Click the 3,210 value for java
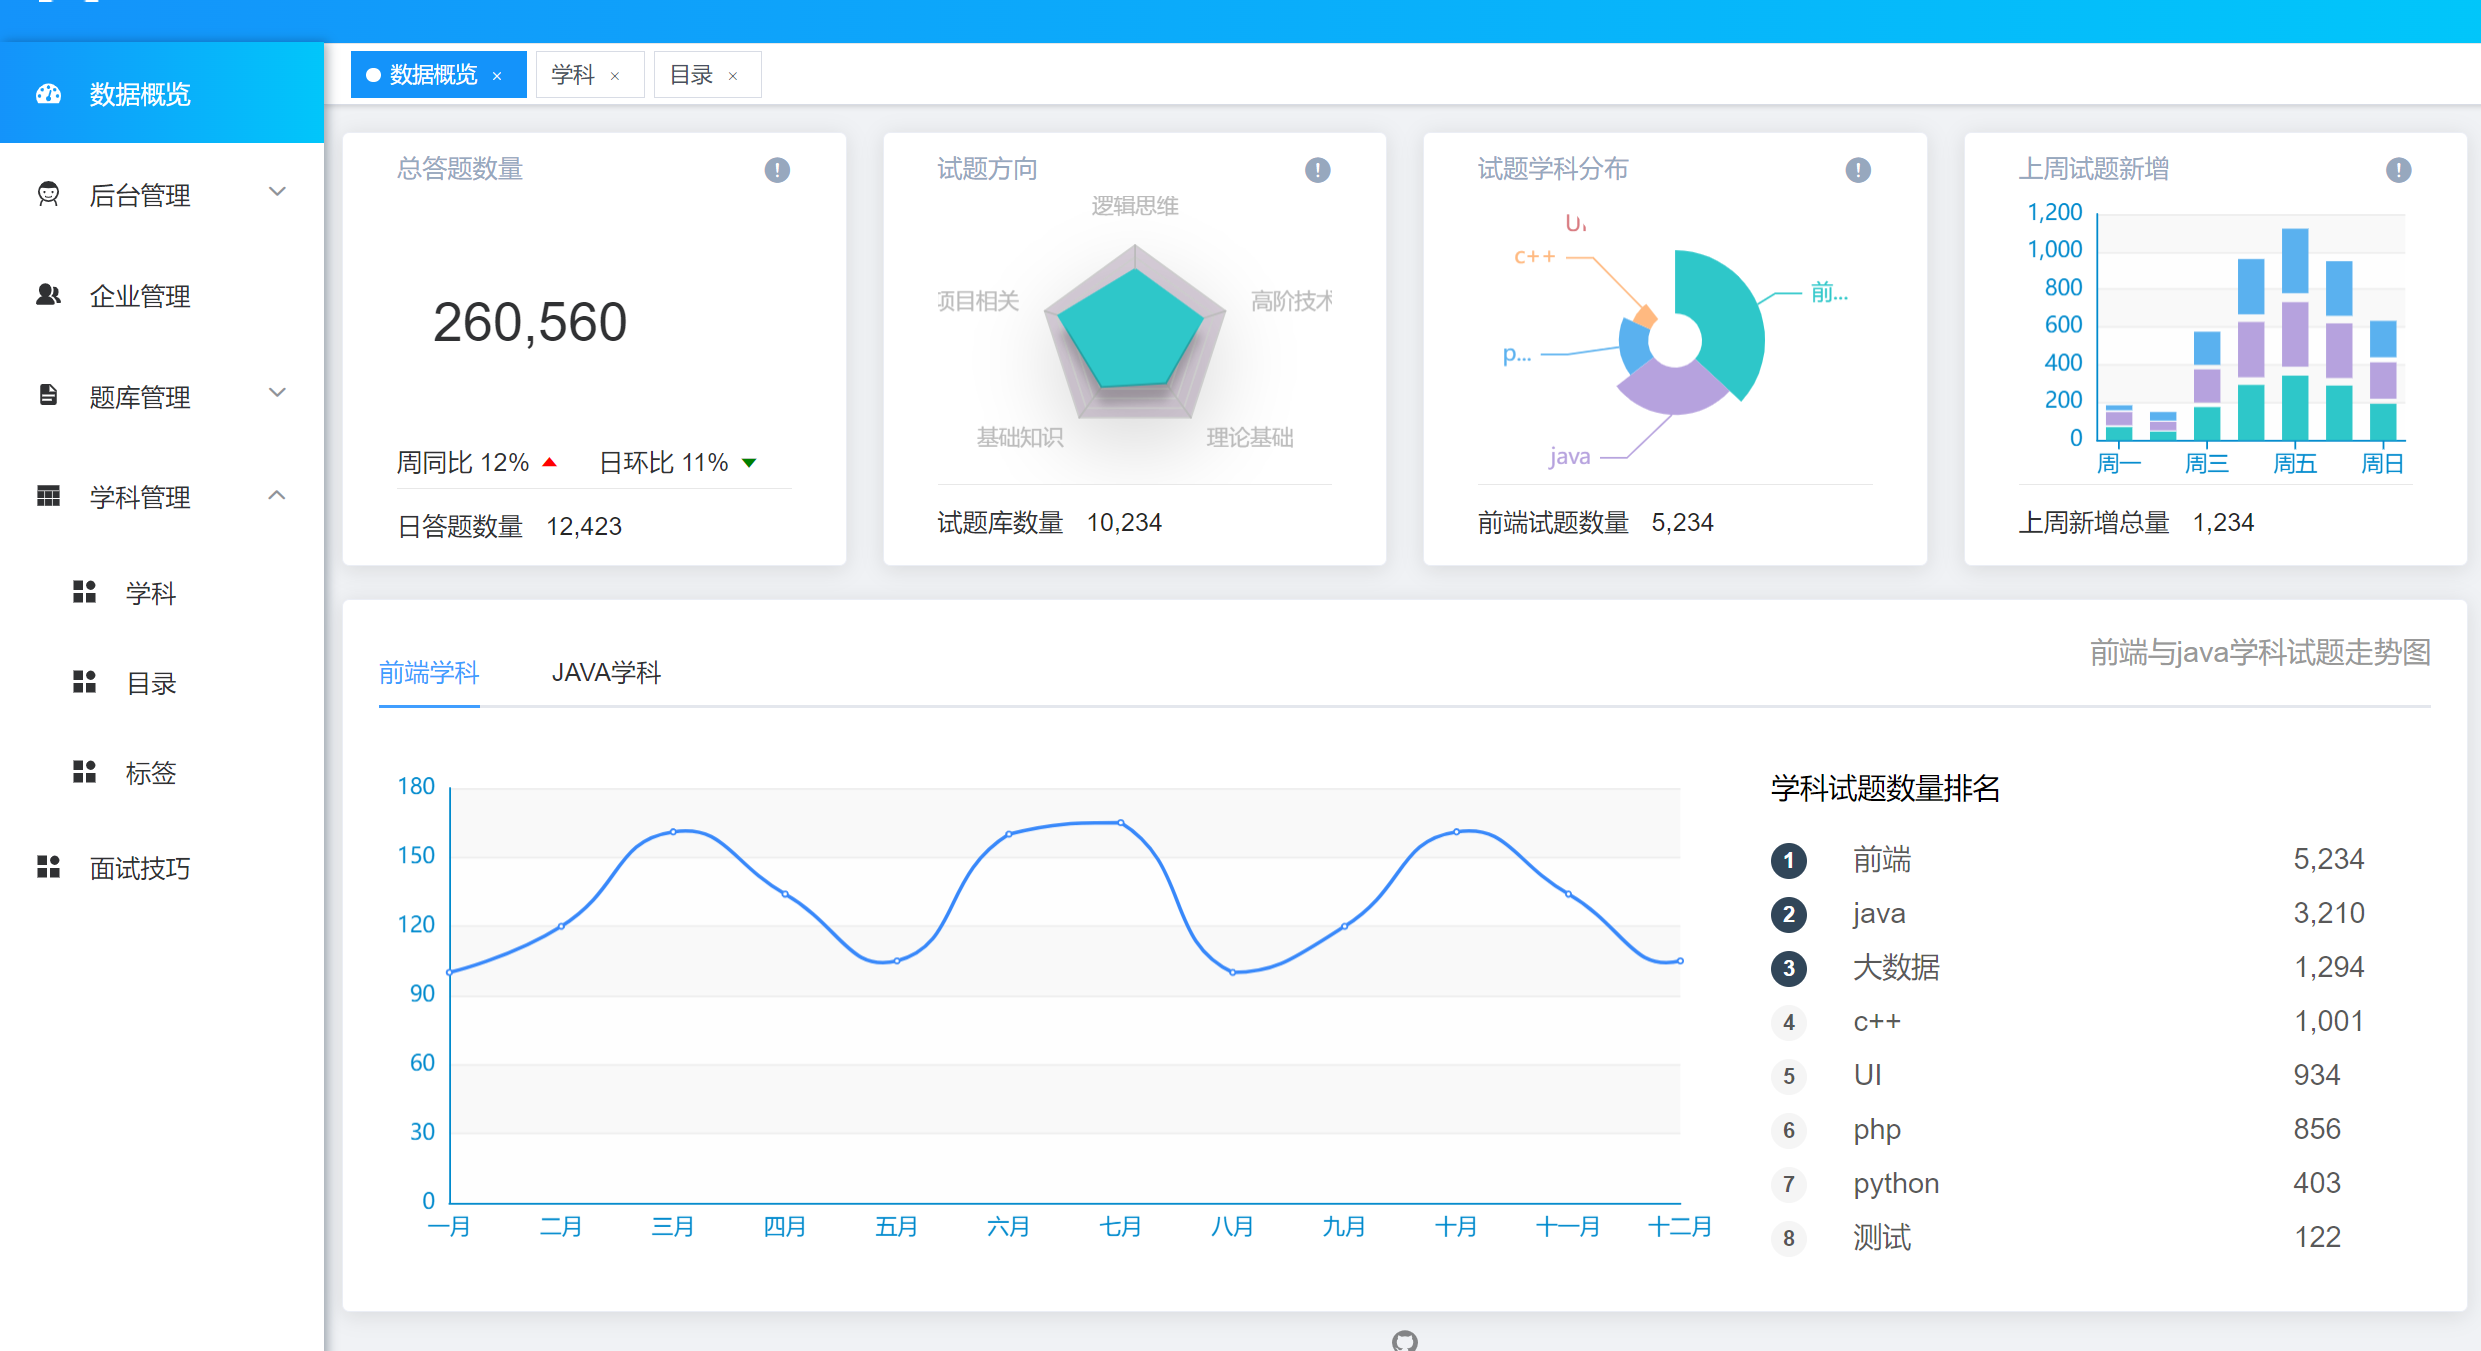Screen dimensions: 2481x1351 (x=2328, y=913)
